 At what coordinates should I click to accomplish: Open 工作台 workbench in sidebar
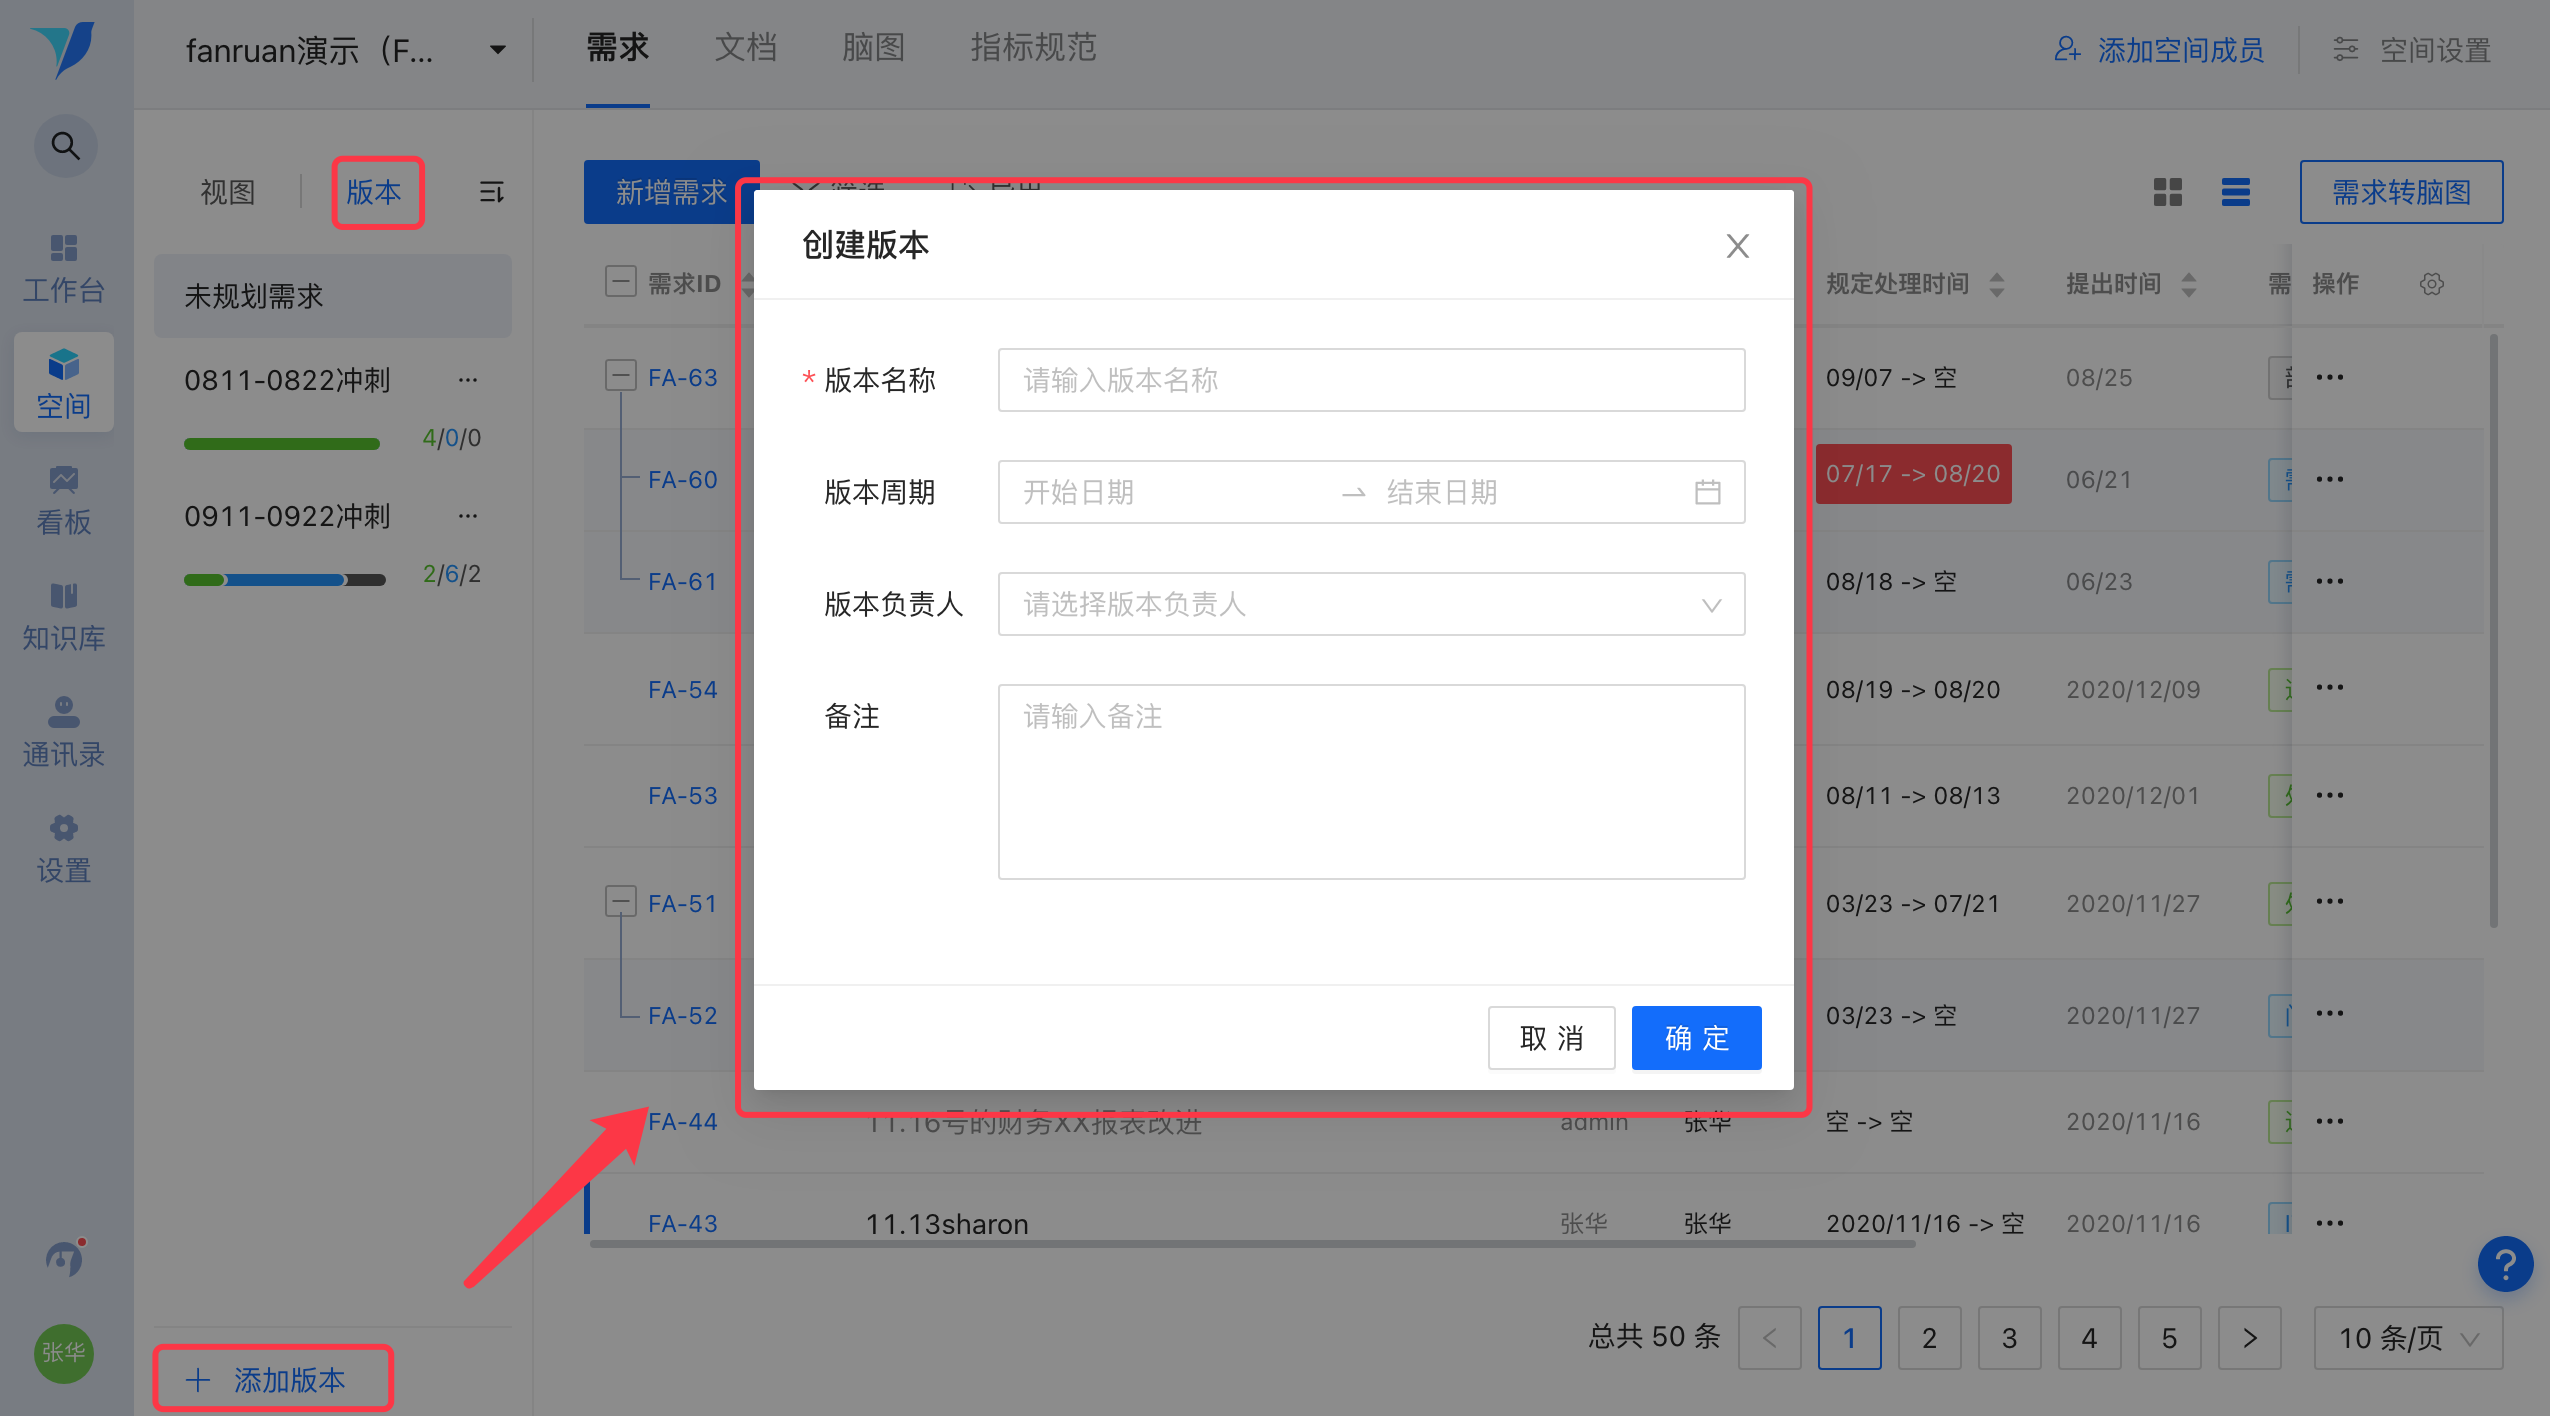click(64, 268)
